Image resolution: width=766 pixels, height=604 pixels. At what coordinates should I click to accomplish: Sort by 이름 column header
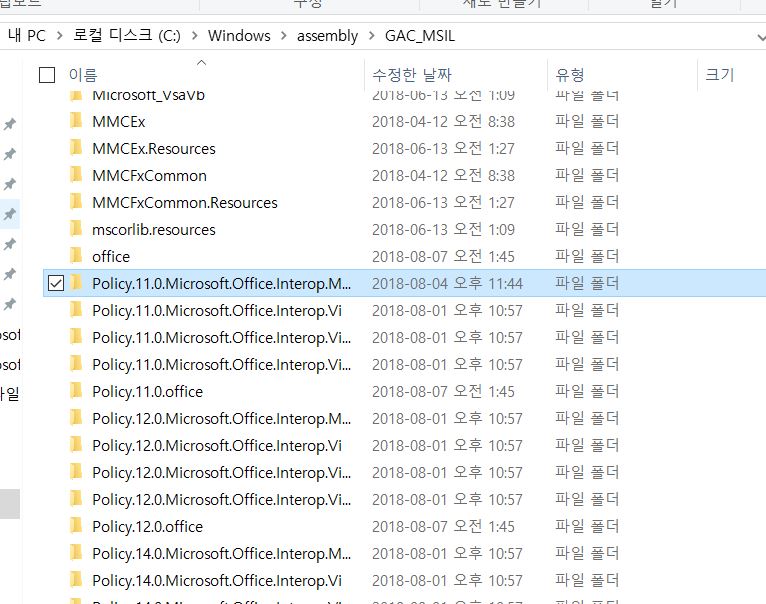[83, 75]
